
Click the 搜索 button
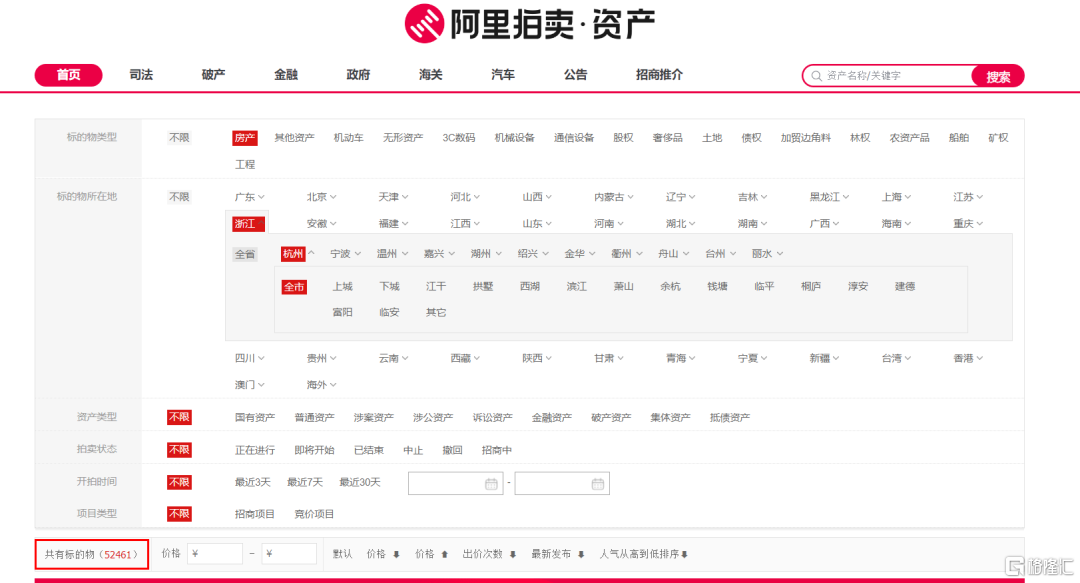point(998,76)
